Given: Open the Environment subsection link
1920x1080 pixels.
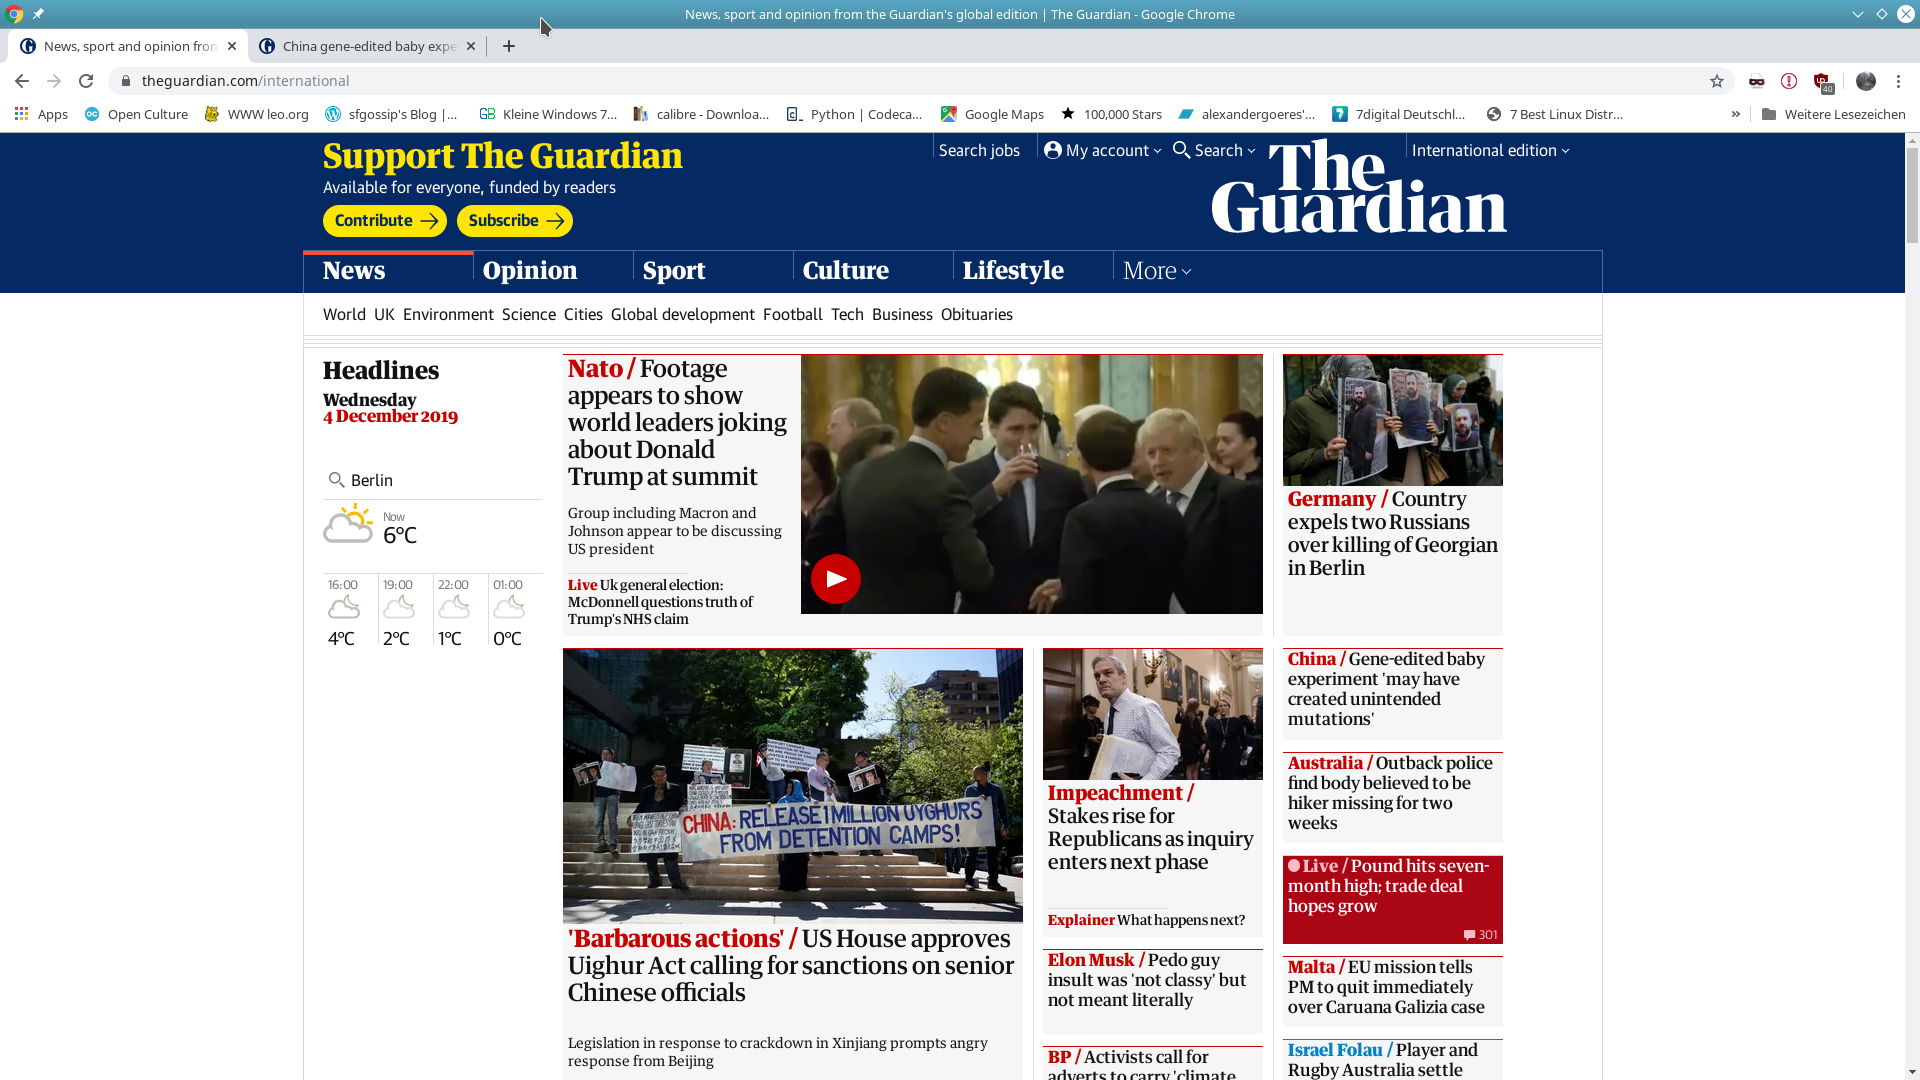Looking at the screenshot, I should point(448,314).
